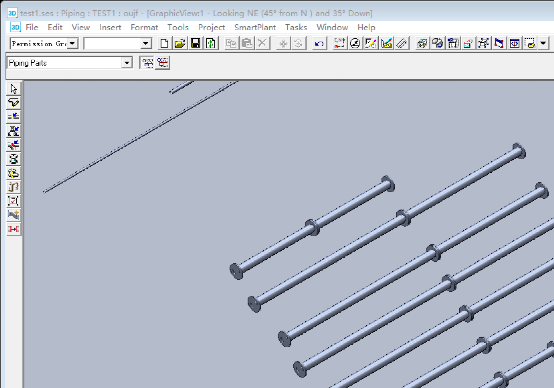Open the Tasks menu
The image size is (554, 388).
[x=296, y=27]
